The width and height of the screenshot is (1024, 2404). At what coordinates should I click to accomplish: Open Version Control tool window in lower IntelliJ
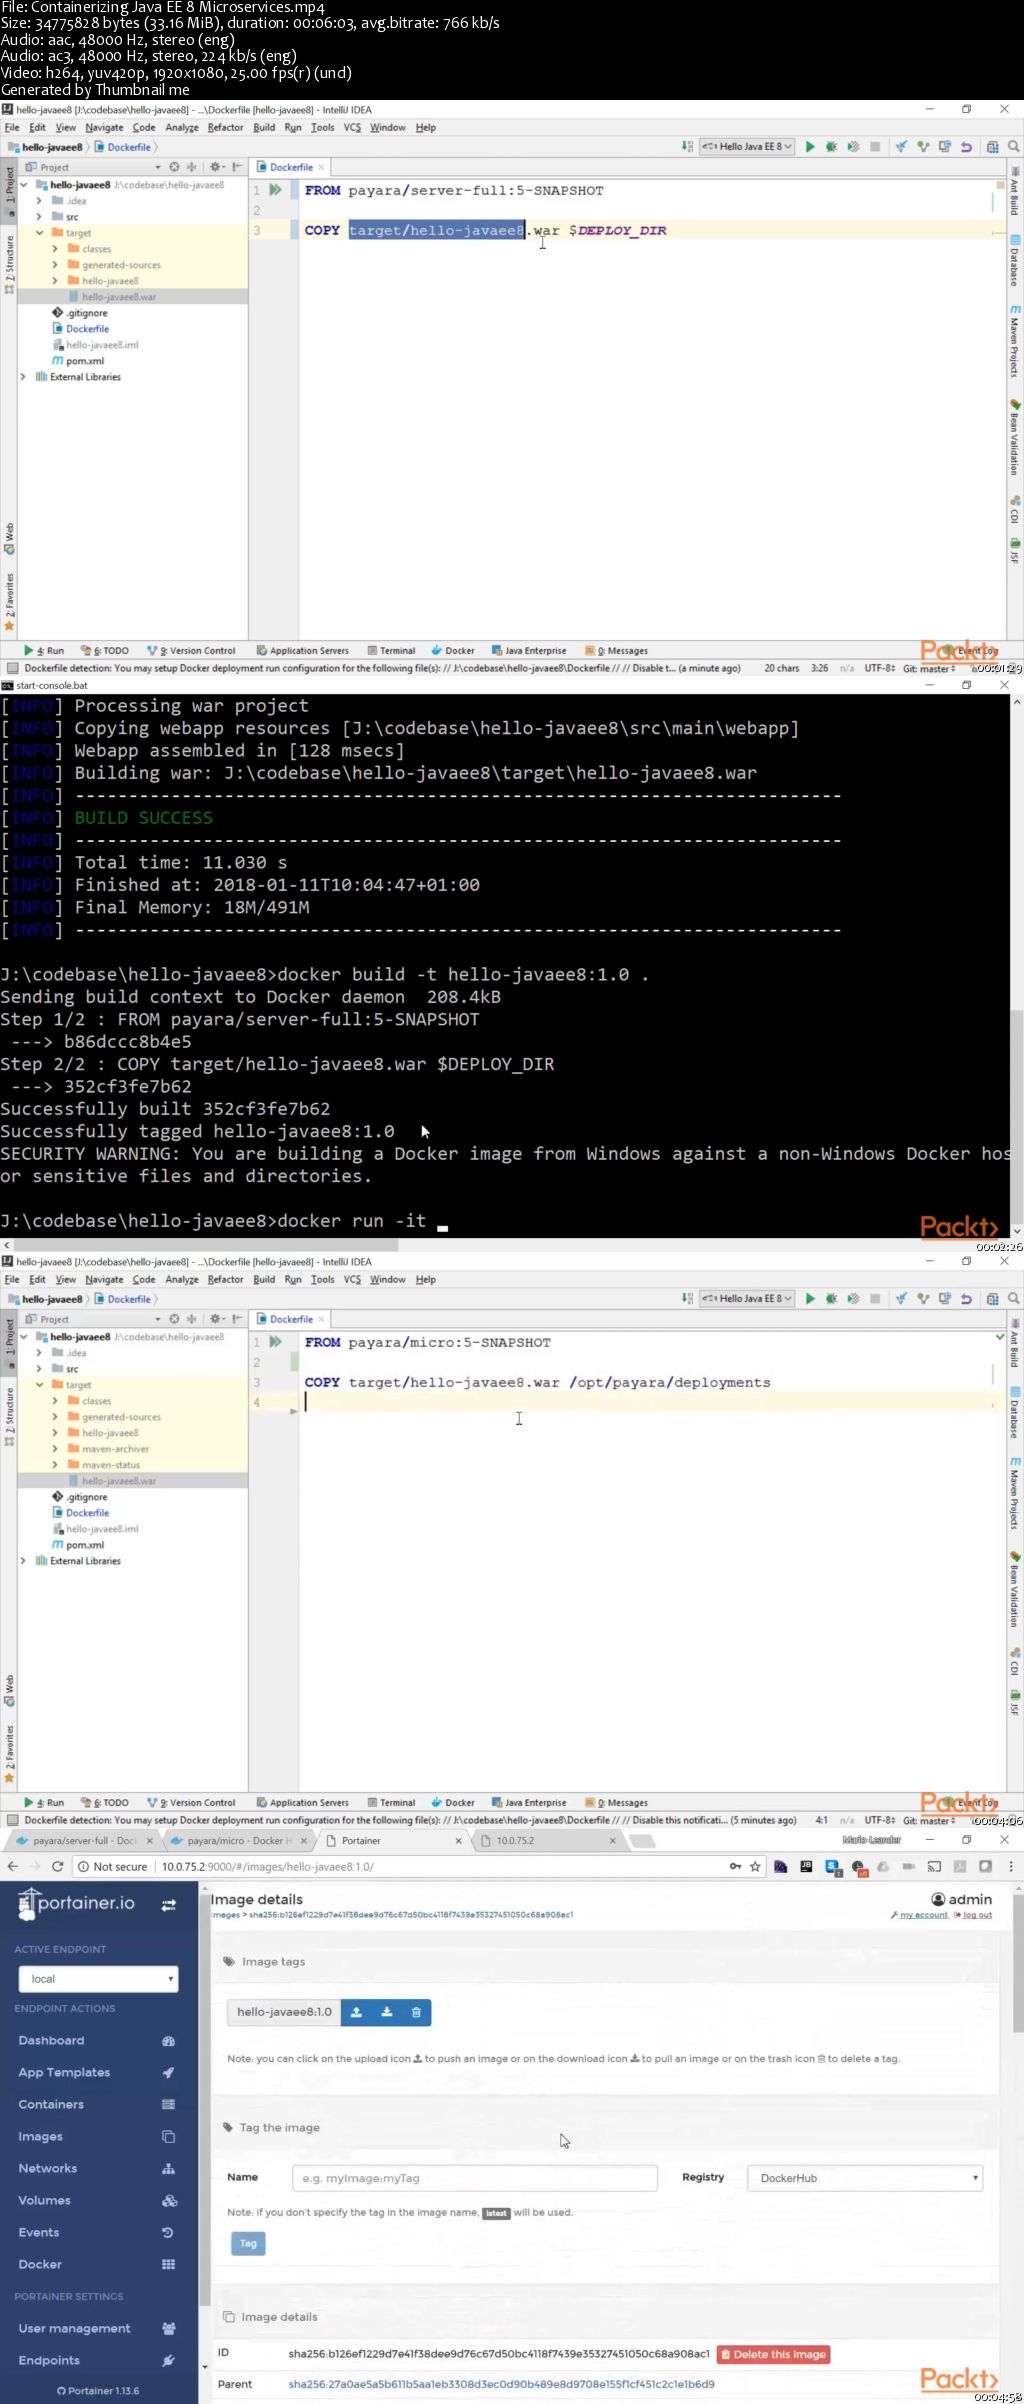(x=191, y=1802)
